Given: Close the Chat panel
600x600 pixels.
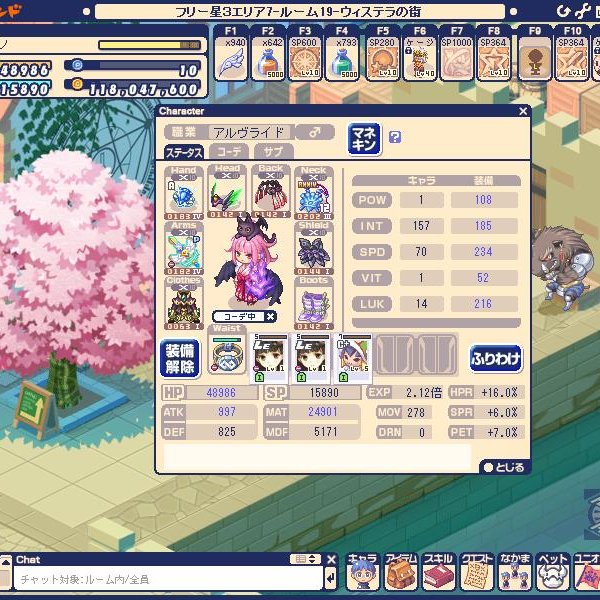Looking at the screenshot, I should click(331, 560).
